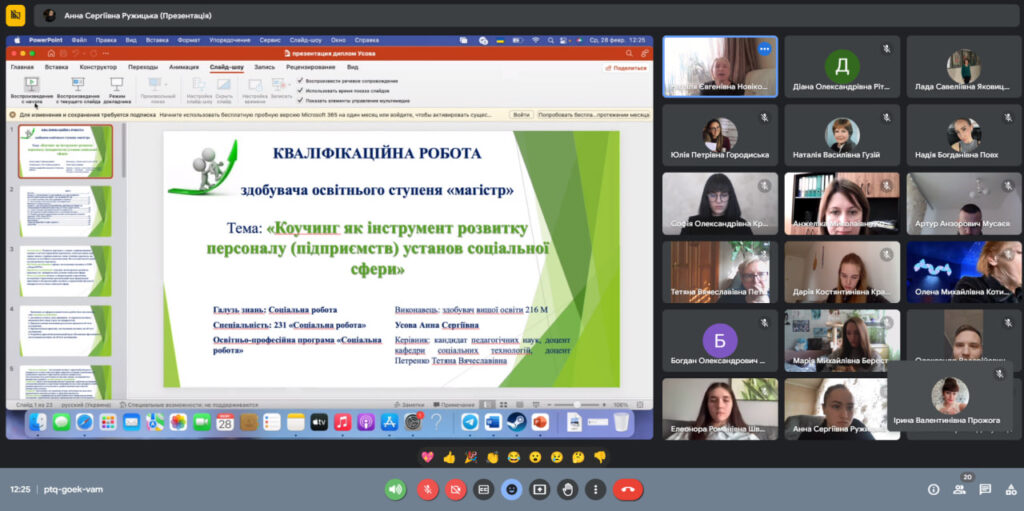Turn off the microphone in the call bar
Viewport: 1024px width, 511px height.
[426, 490]
